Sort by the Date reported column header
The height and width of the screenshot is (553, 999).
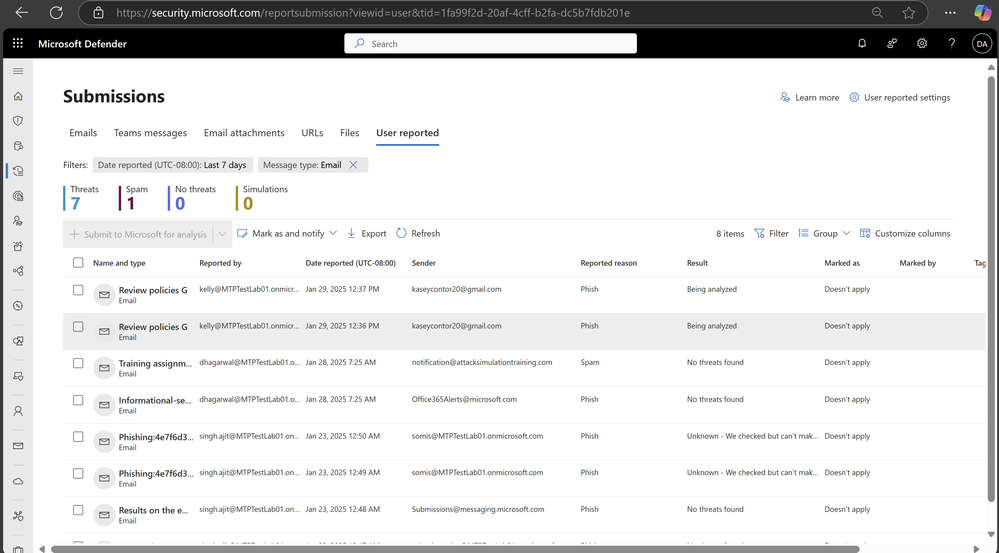(x=350, y=263)
